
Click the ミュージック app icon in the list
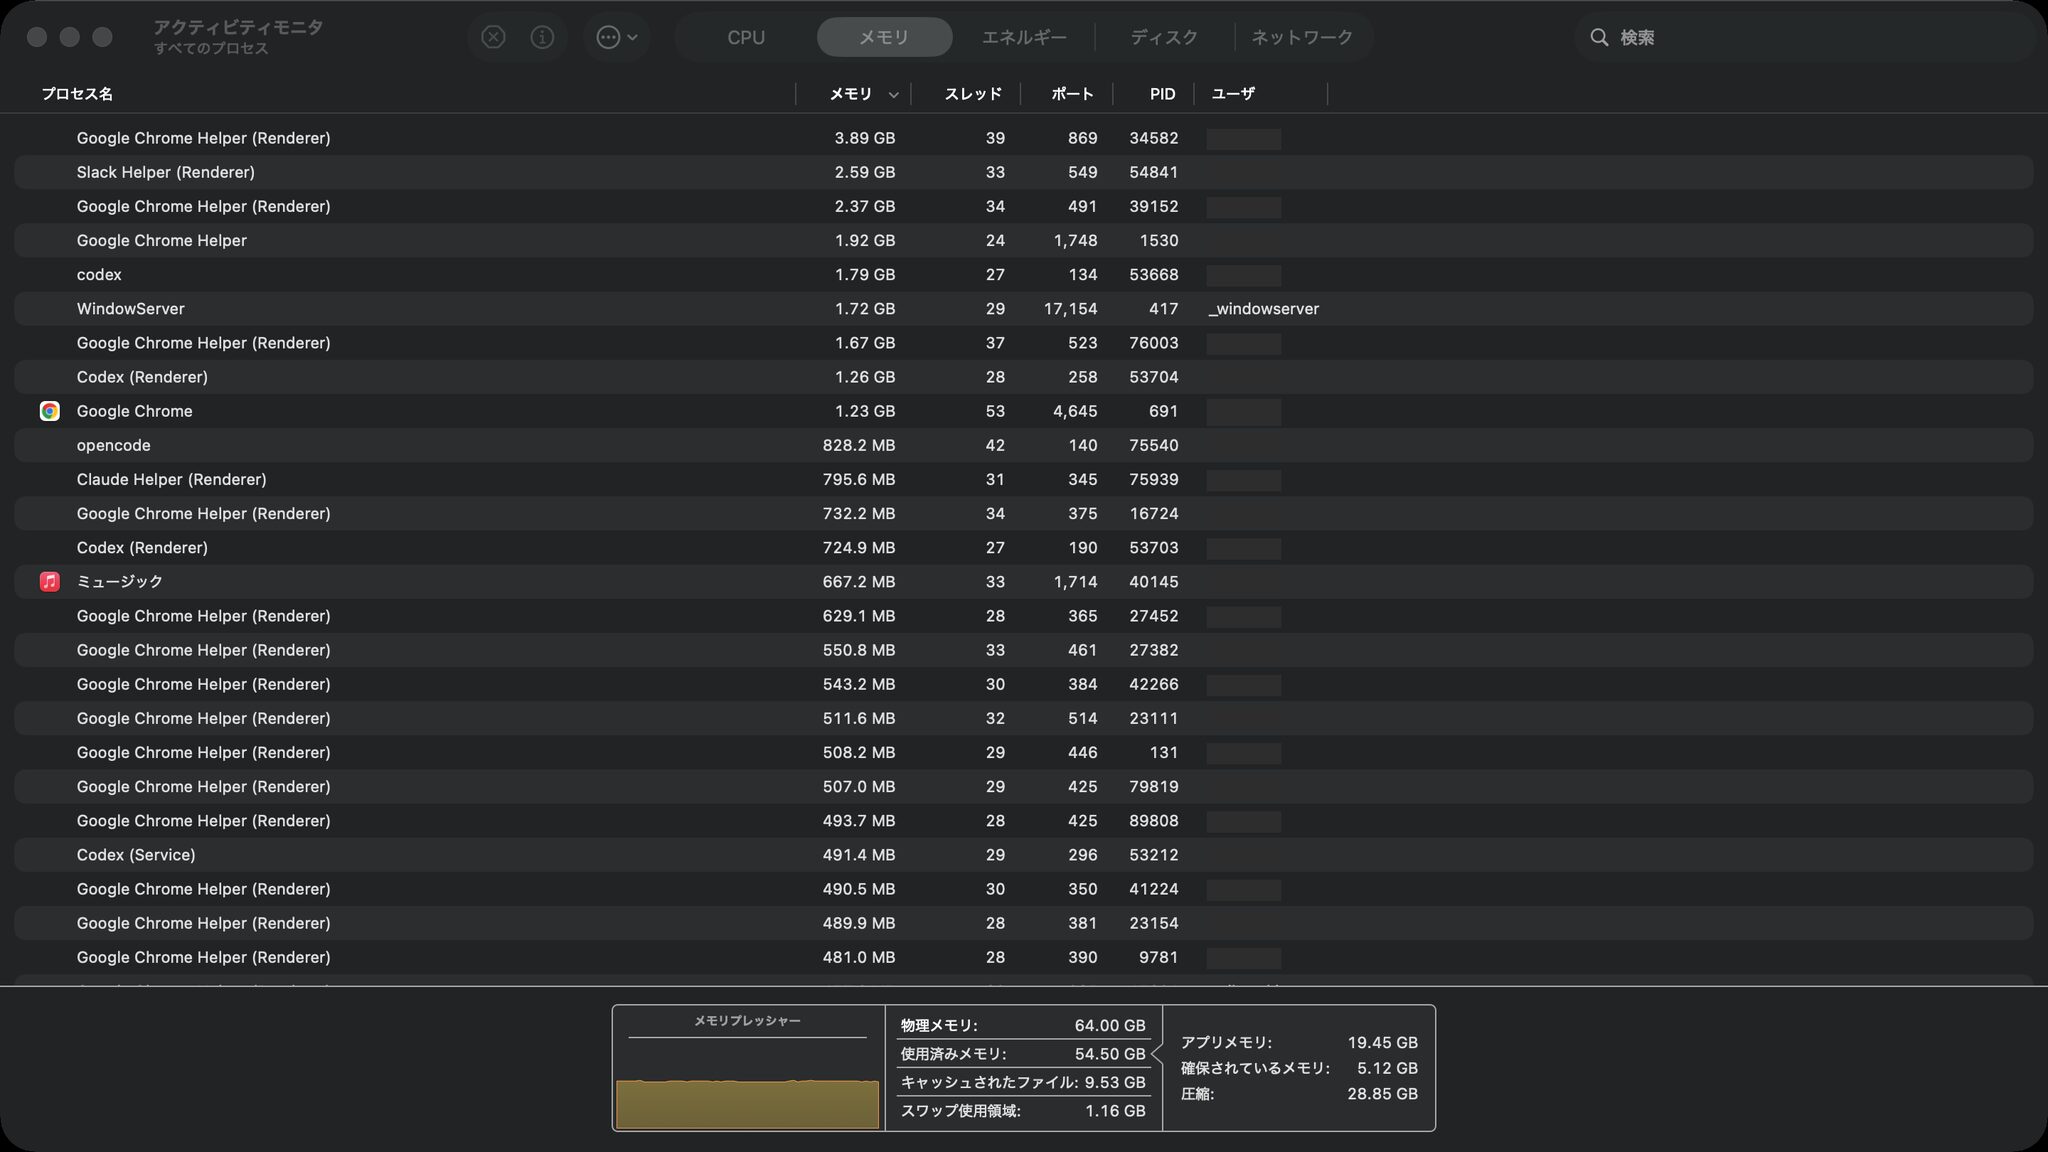49,582
